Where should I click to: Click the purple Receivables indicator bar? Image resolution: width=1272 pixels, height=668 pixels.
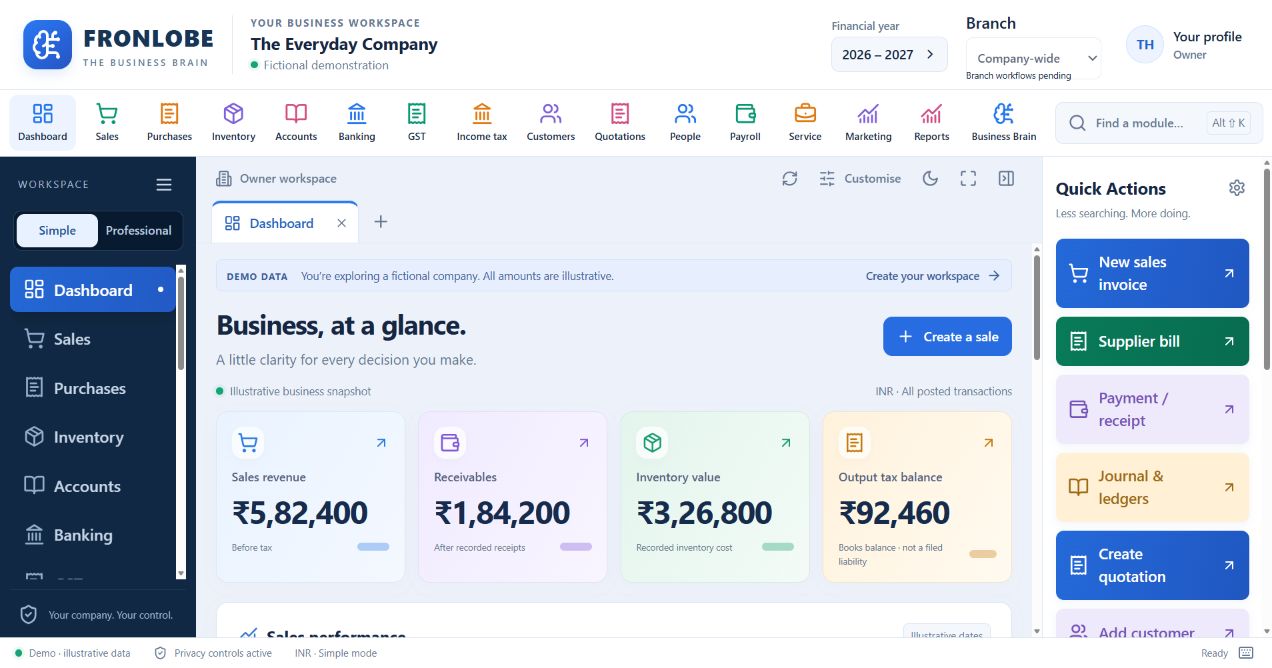[576, 547]
